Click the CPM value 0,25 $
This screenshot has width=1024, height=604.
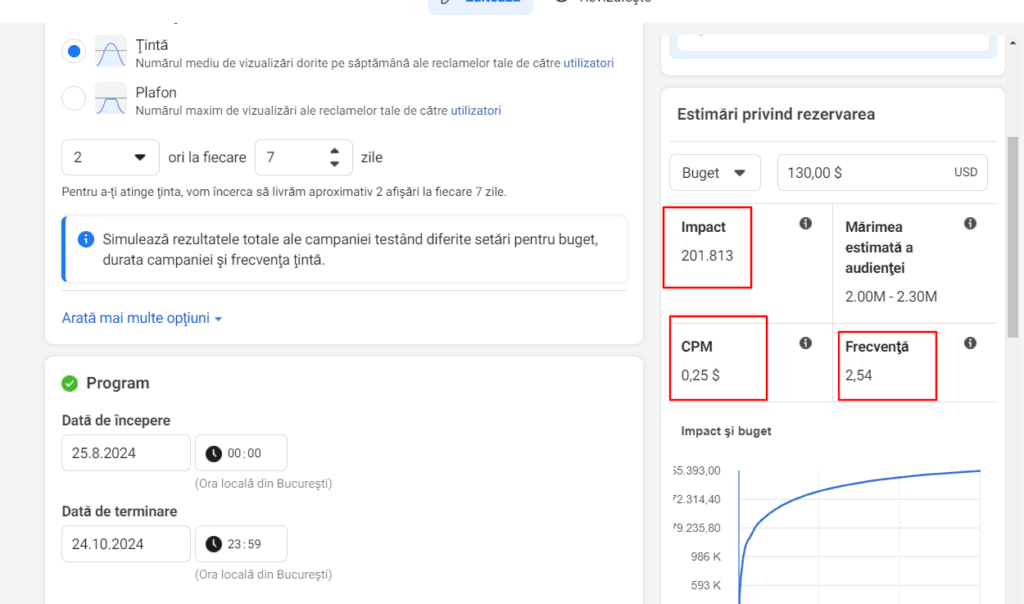[700, 375]
